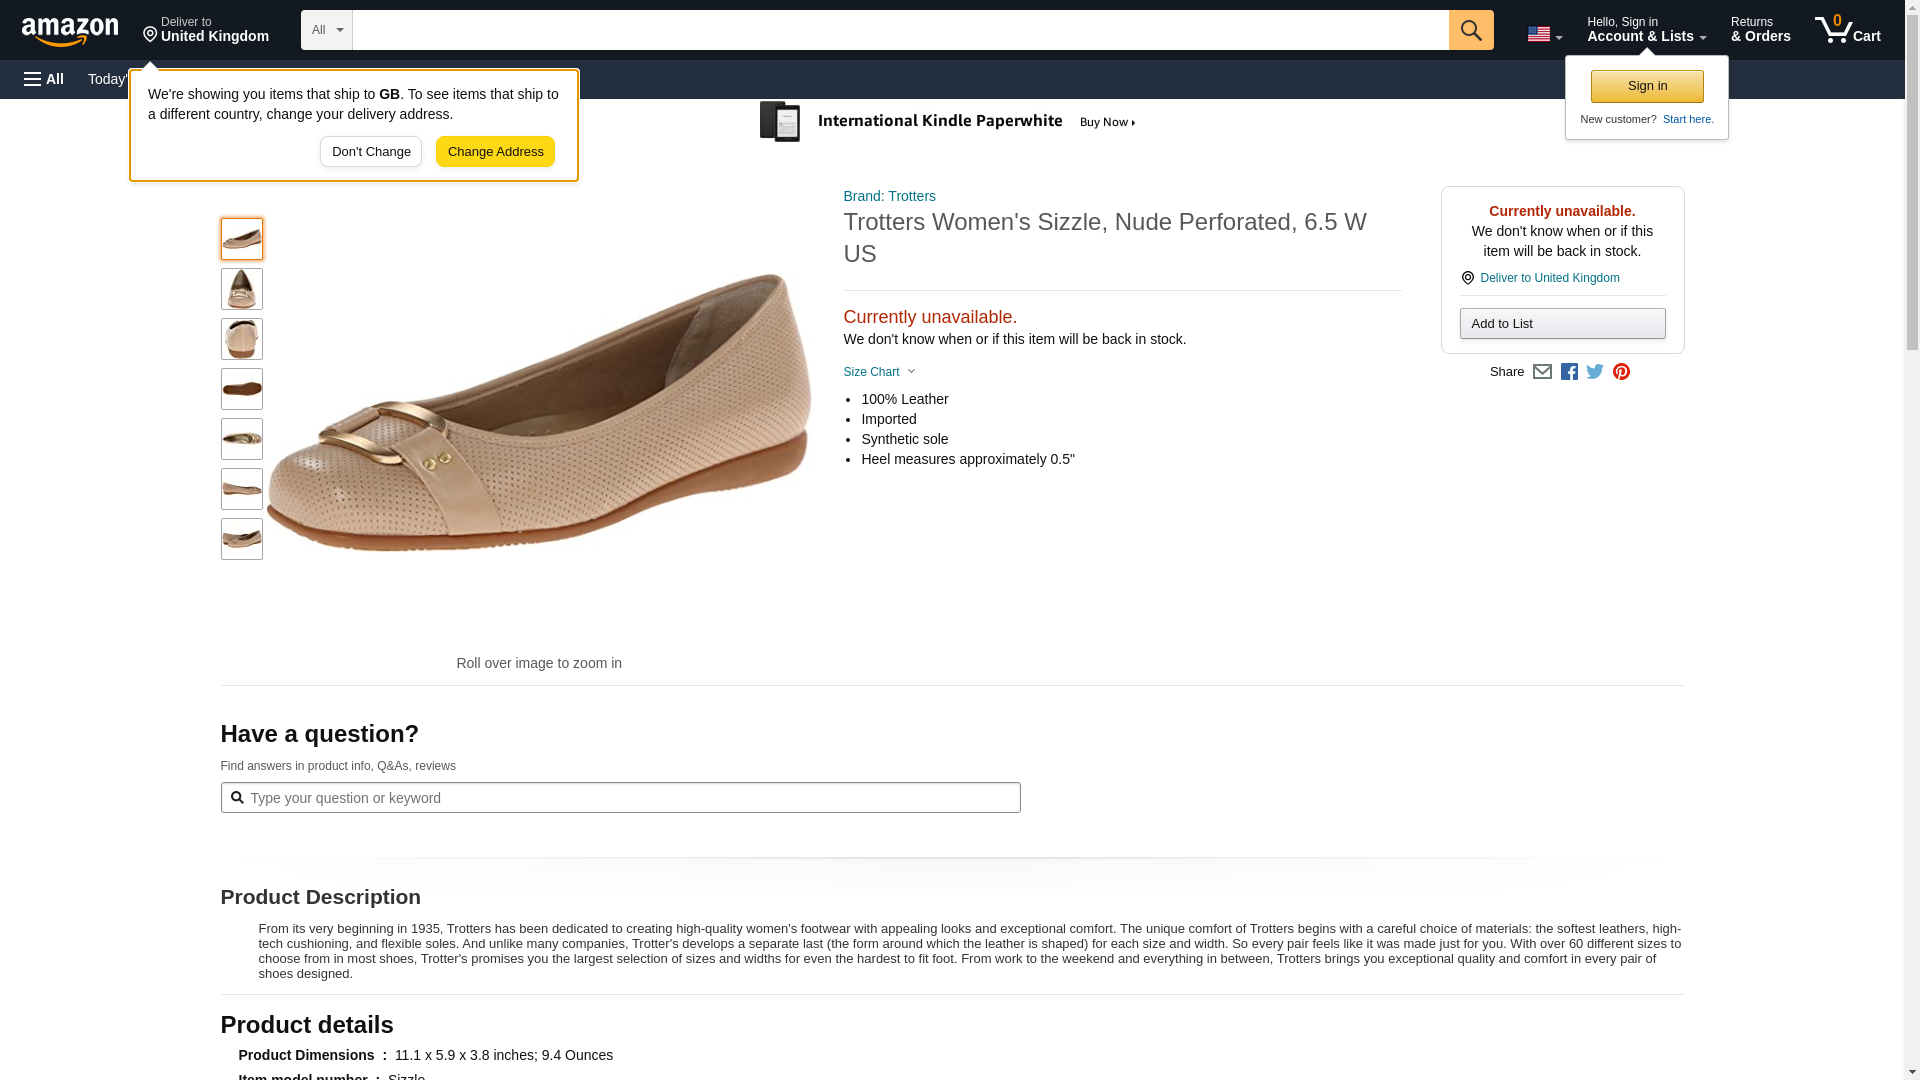Open the All hamburger menu

[44, 79]
